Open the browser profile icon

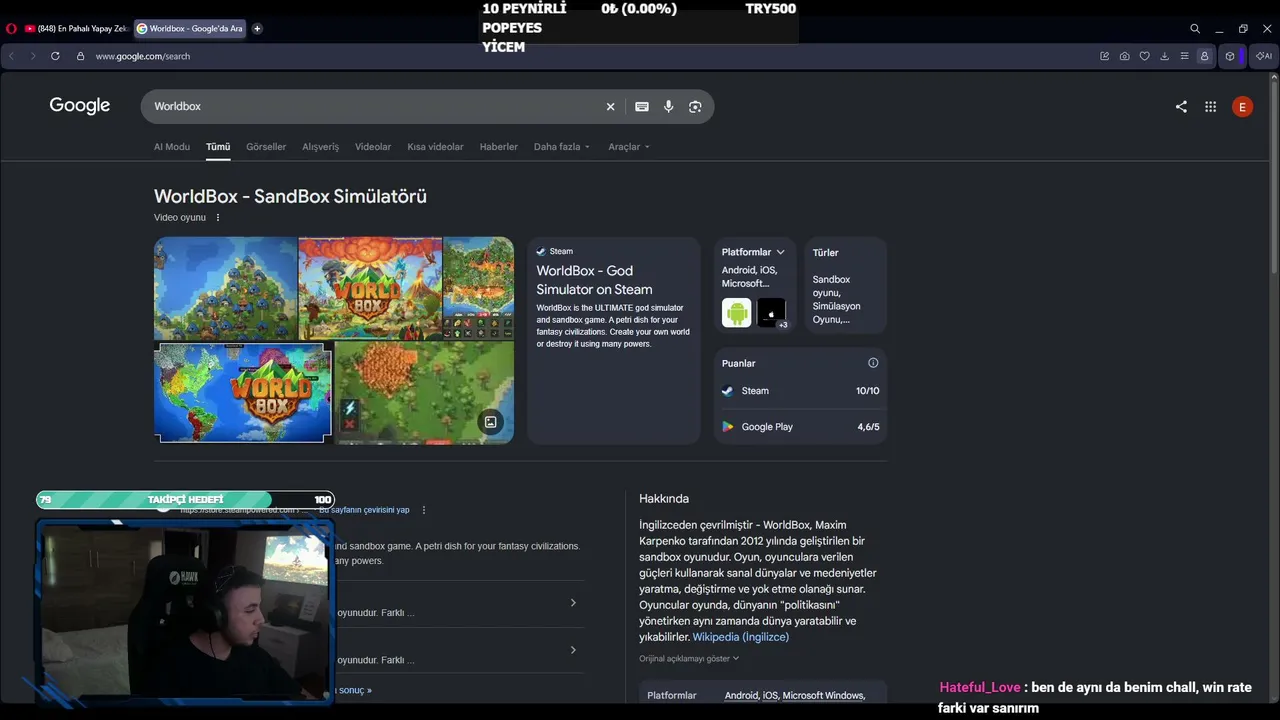[x=1205, y=56]
